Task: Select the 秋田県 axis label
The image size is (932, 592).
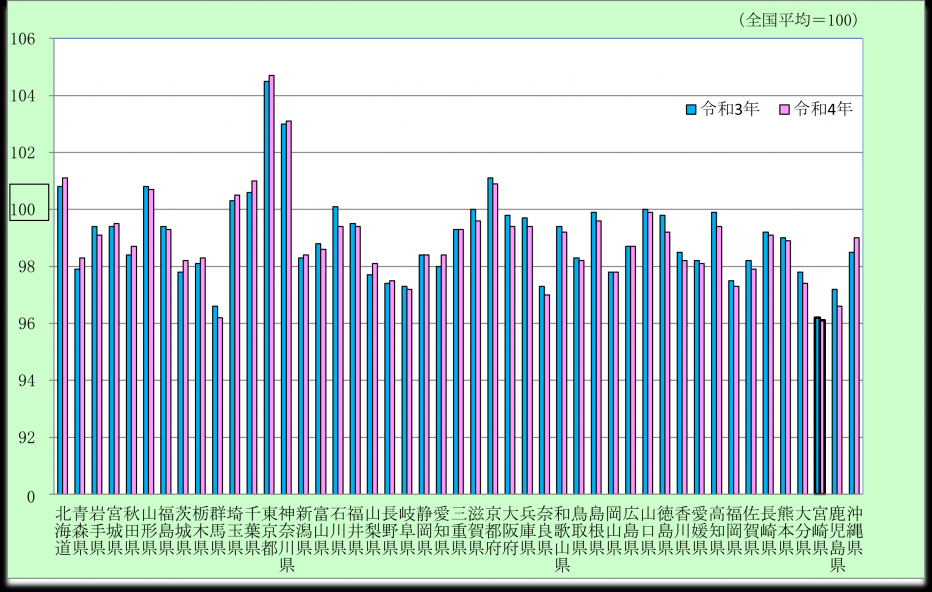Action: (x=132, y=531)
